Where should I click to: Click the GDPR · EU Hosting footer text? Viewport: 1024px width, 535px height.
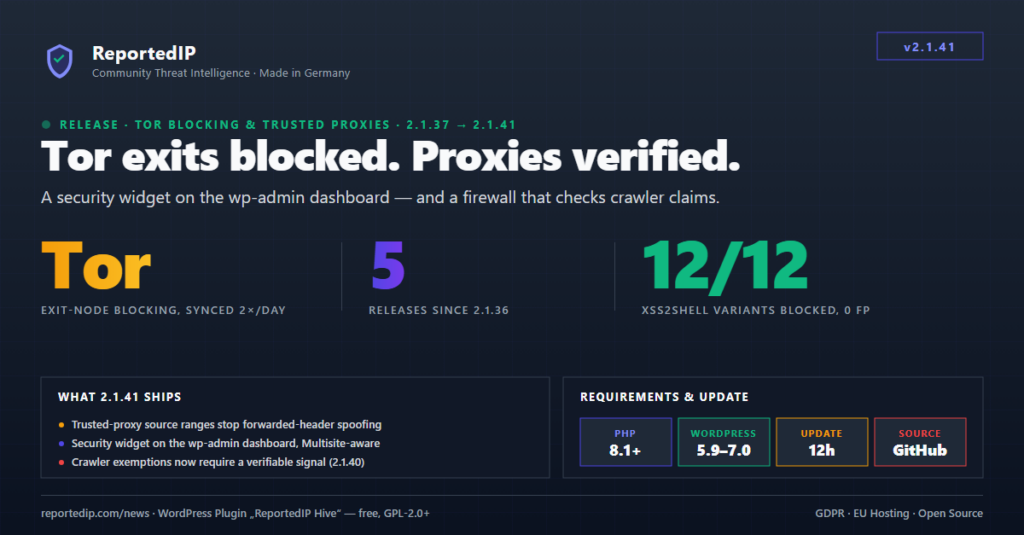pos(862,513)
